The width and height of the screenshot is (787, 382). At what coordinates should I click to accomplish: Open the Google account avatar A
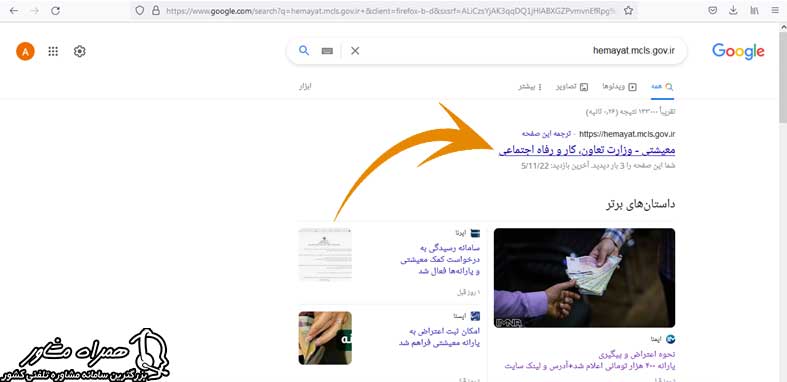(25, 51)
